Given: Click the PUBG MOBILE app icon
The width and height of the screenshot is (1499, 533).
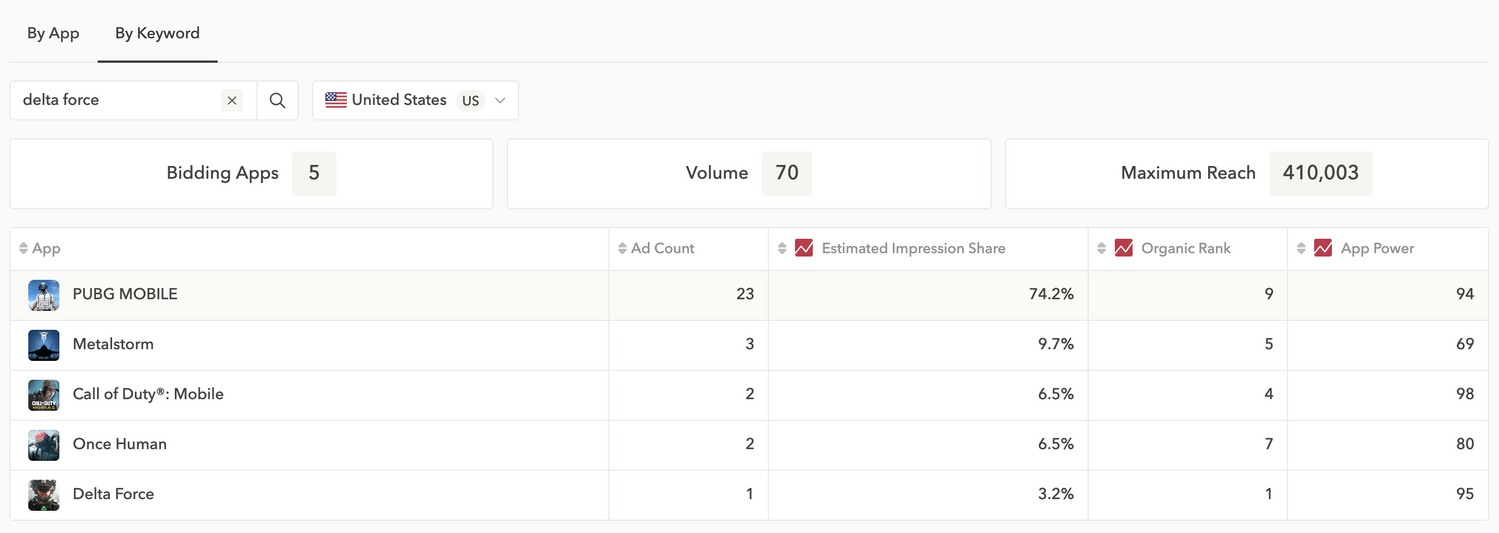Looking at the screenshot, I should point(44,295).
